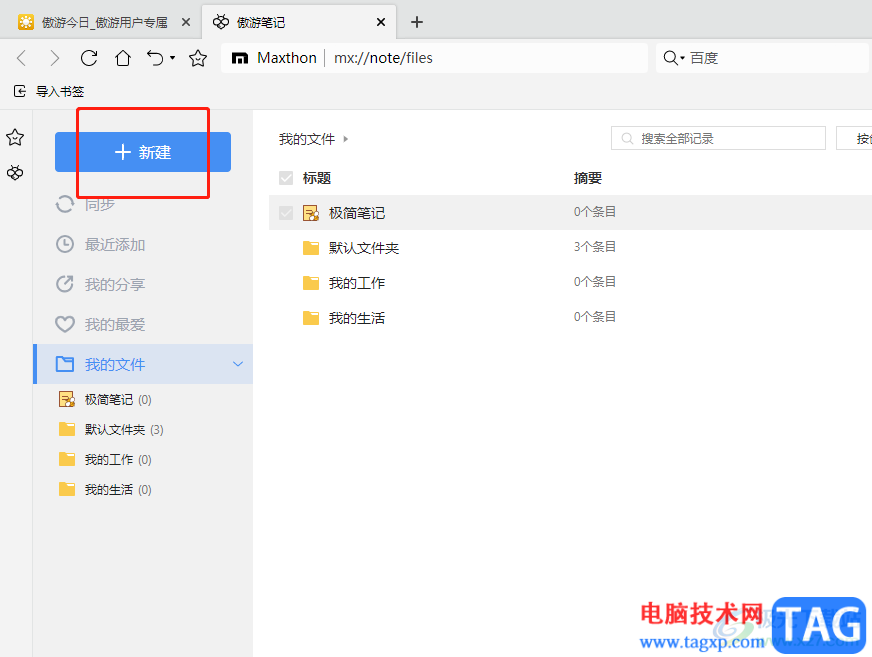Click the 摘要 column header

tap(588, 178)
